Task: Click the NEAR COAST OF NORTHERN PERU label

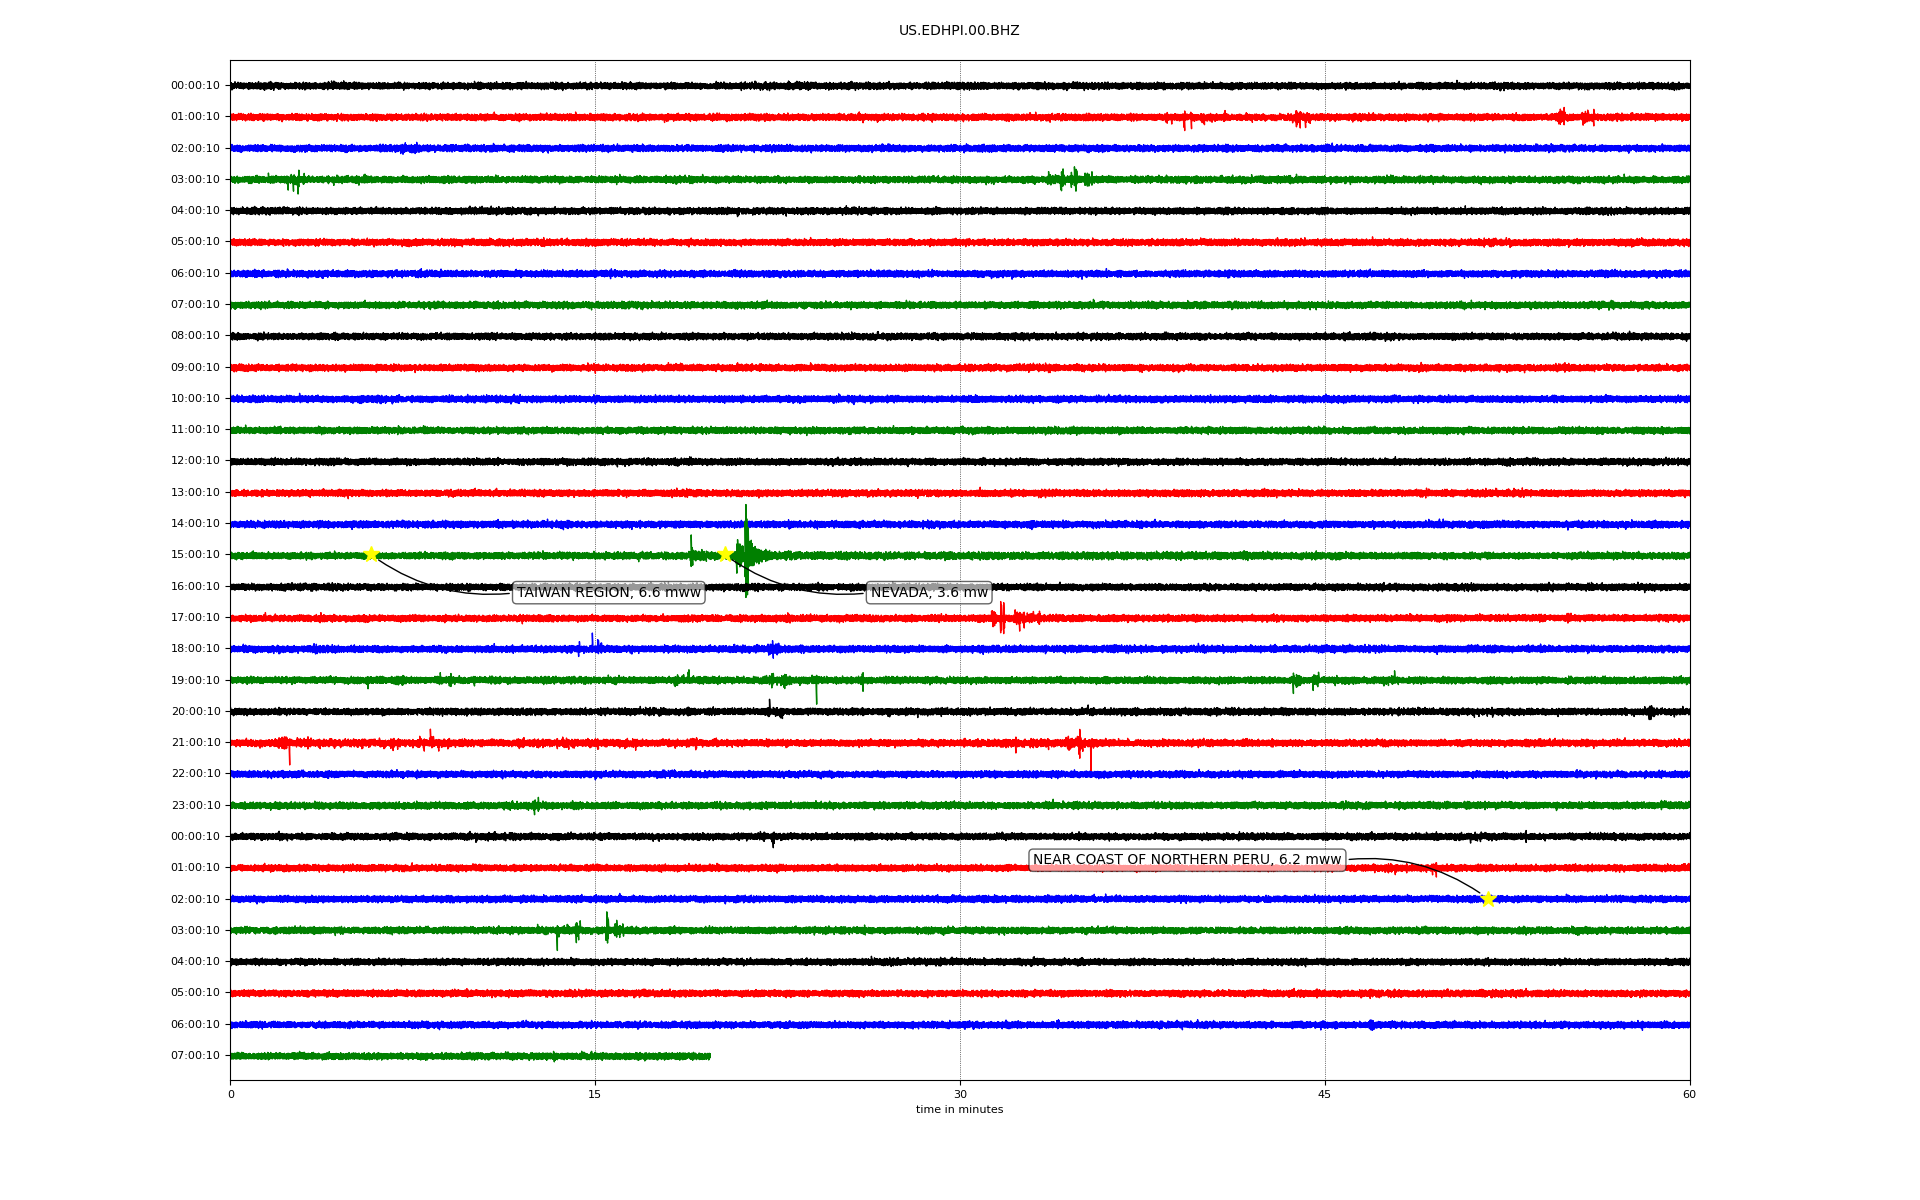Action: [1186, 860]
